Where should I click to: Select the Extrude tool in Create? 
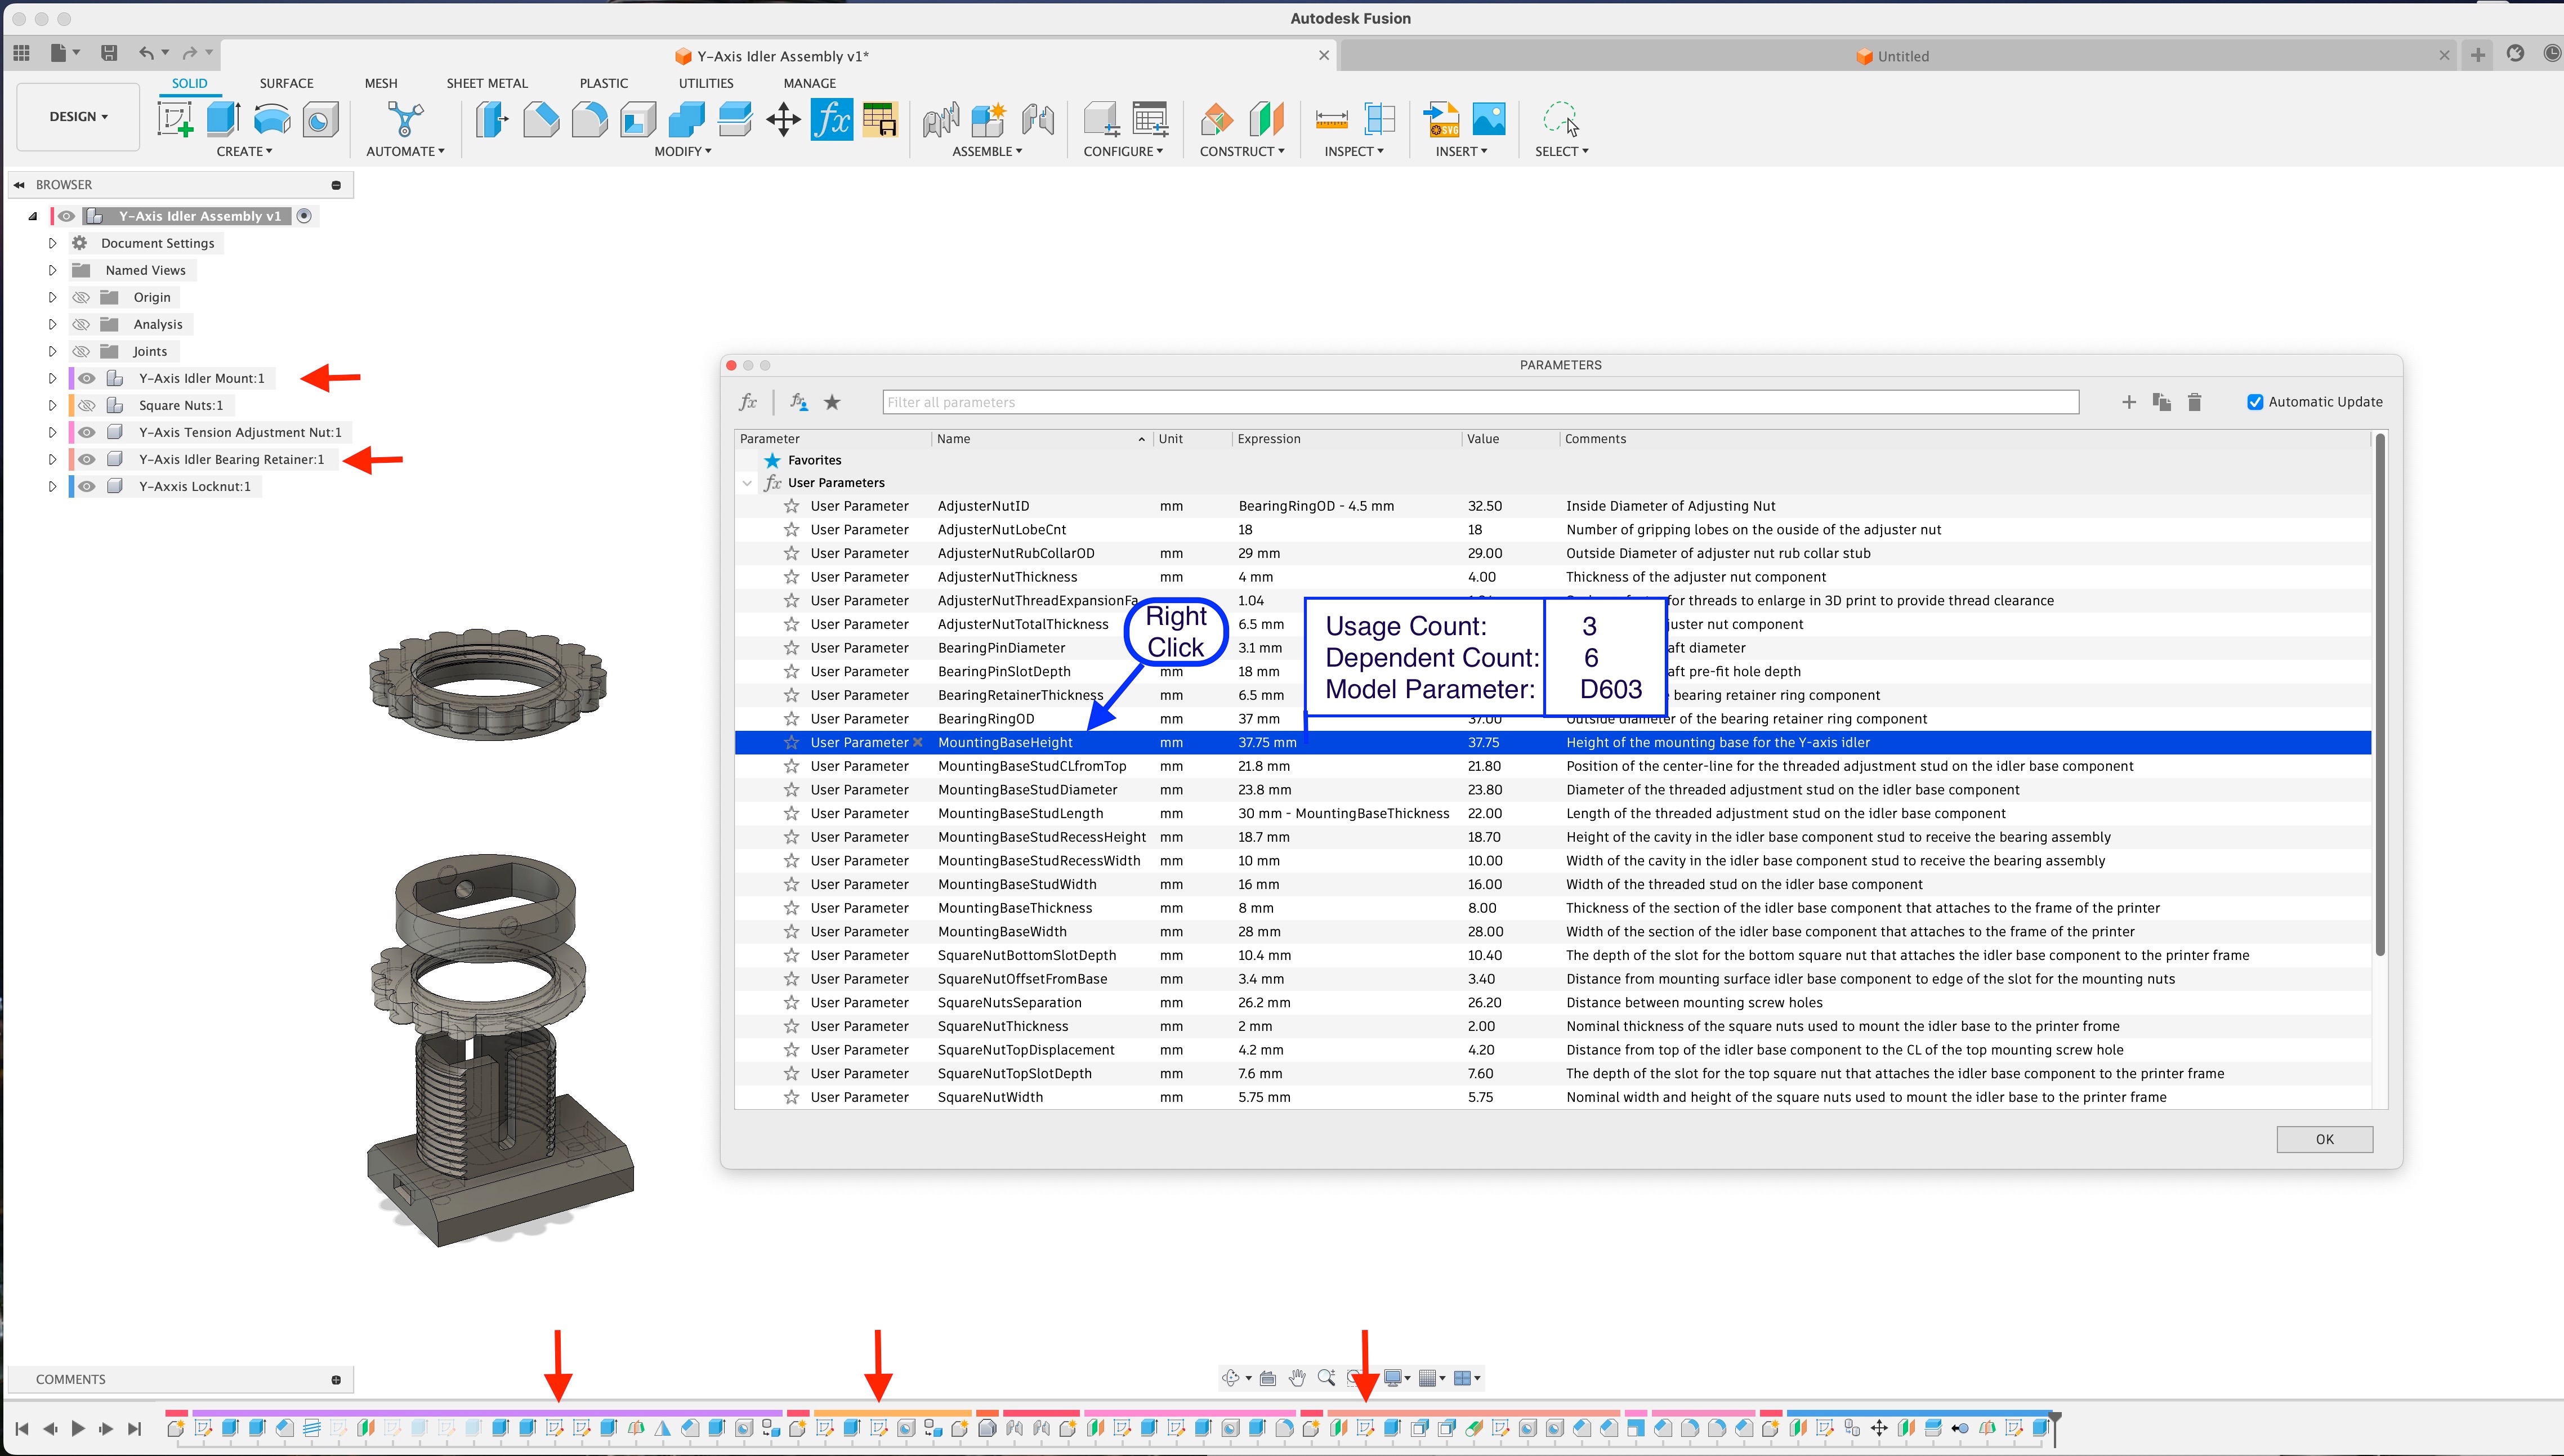[223, 120]
